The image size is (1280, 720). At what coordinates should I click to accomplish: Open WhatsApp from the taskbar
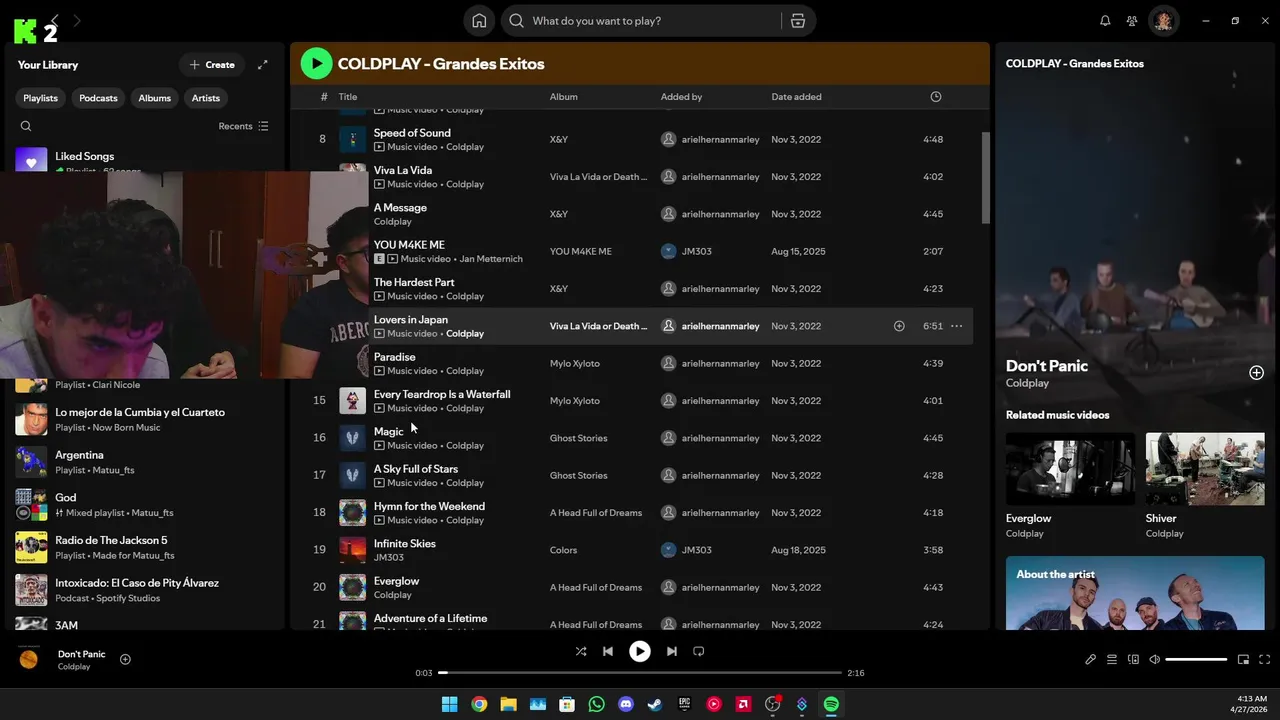click(597, 704)
